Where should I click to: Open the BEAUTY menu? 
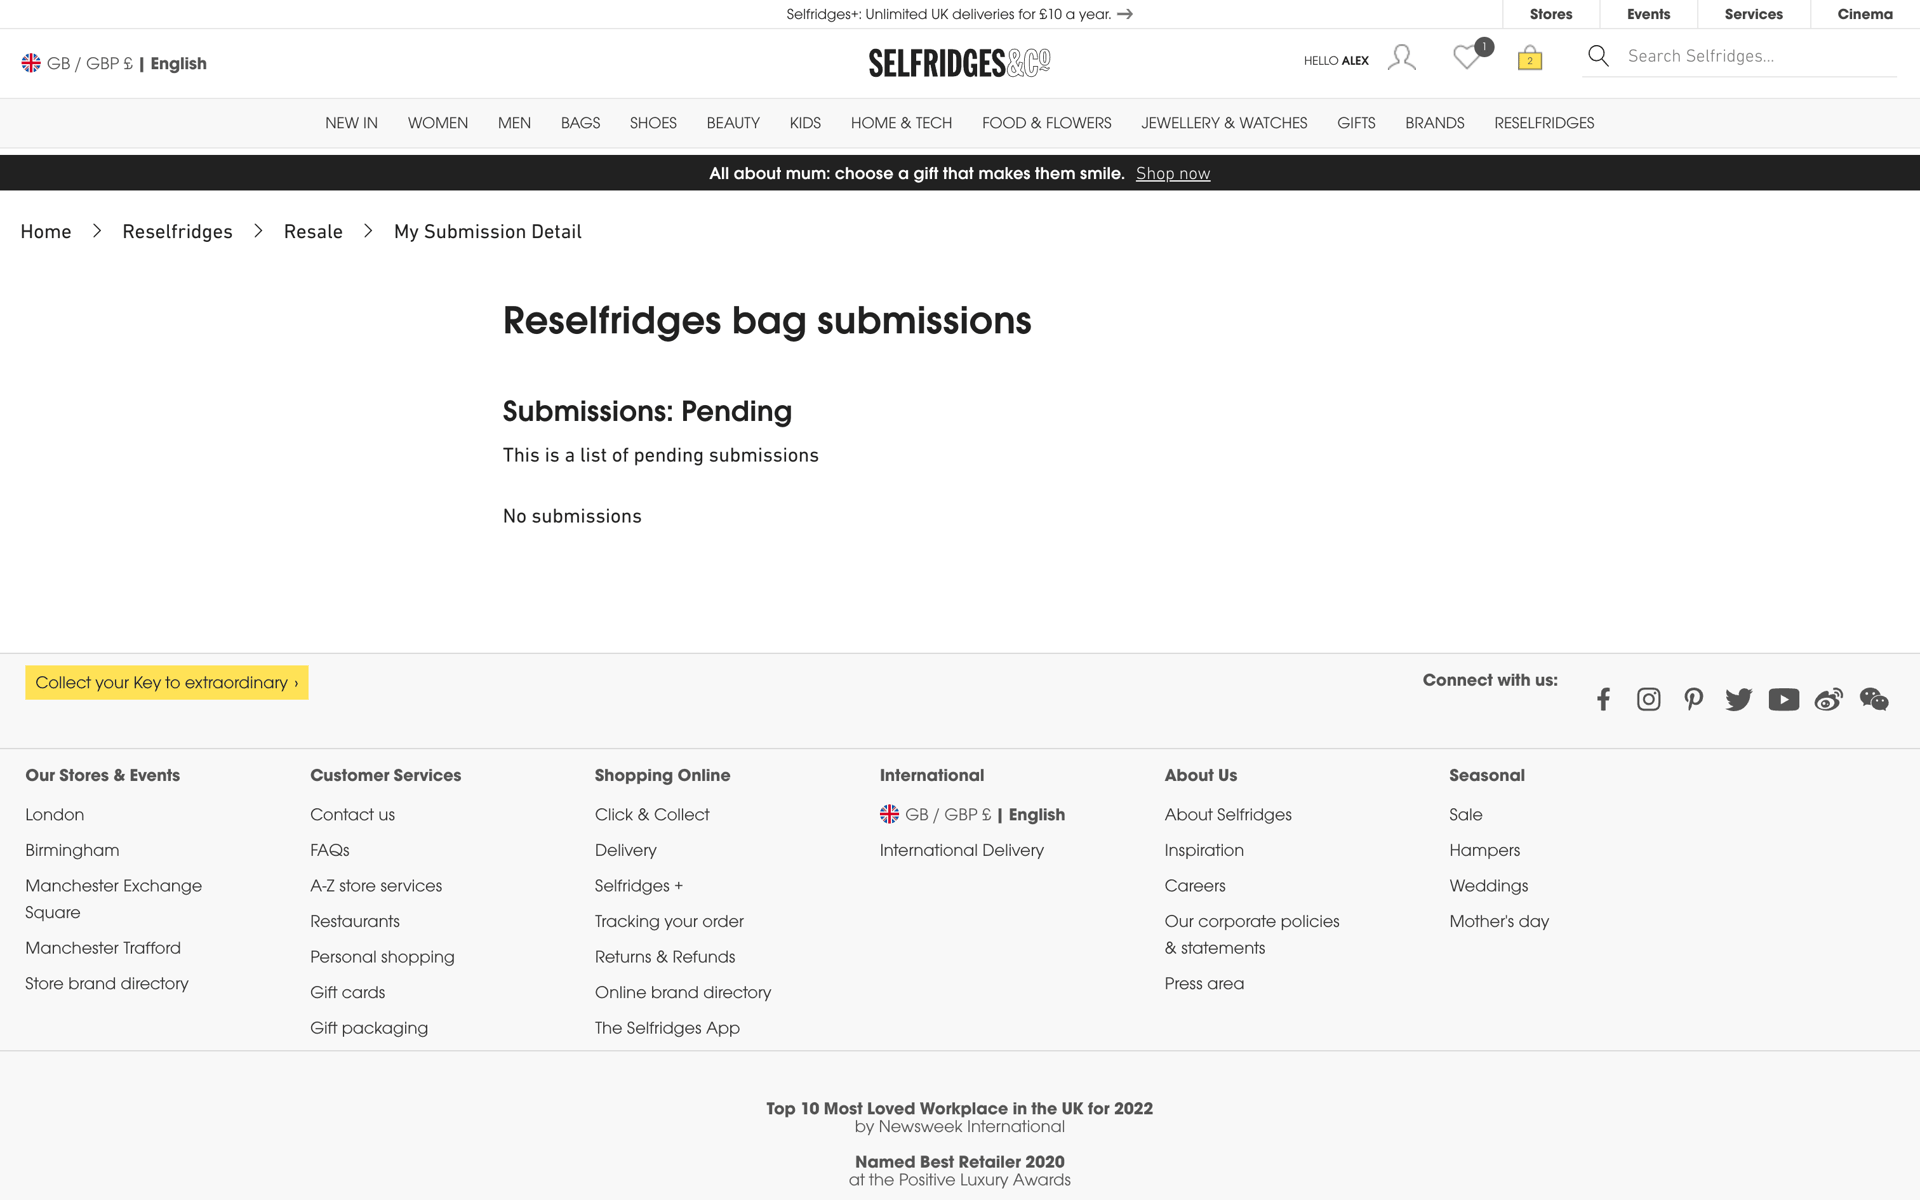(733, 123)
